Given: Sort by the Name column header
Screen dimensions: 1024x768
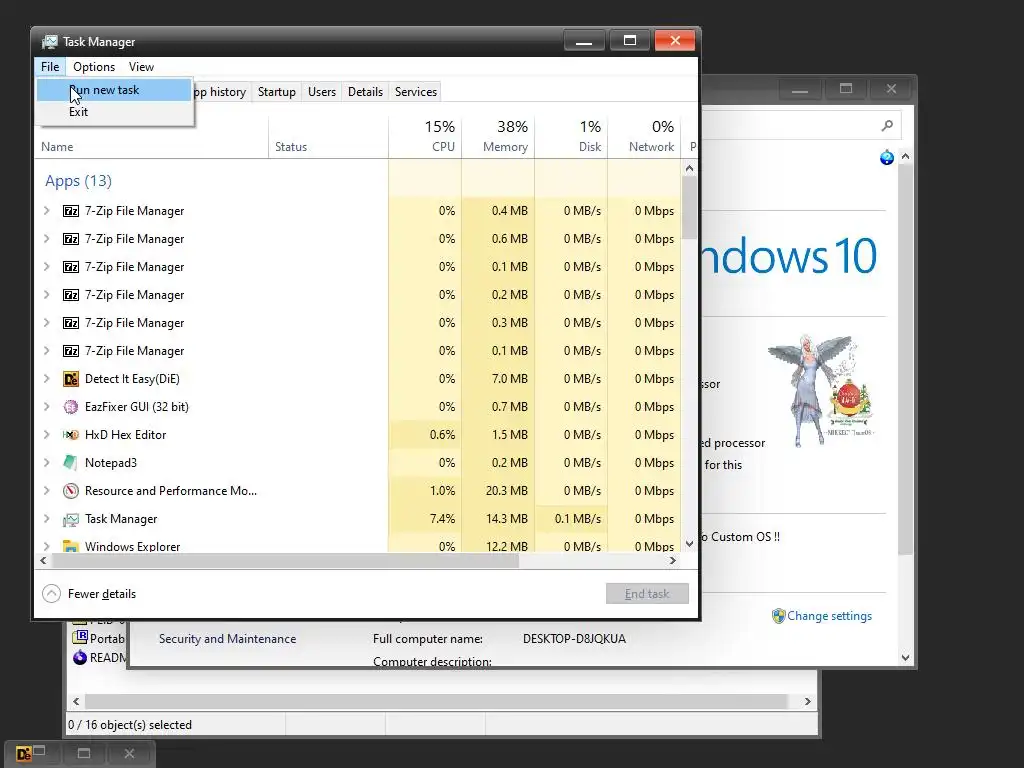Looking at the screenshot, I should (152, 136).
